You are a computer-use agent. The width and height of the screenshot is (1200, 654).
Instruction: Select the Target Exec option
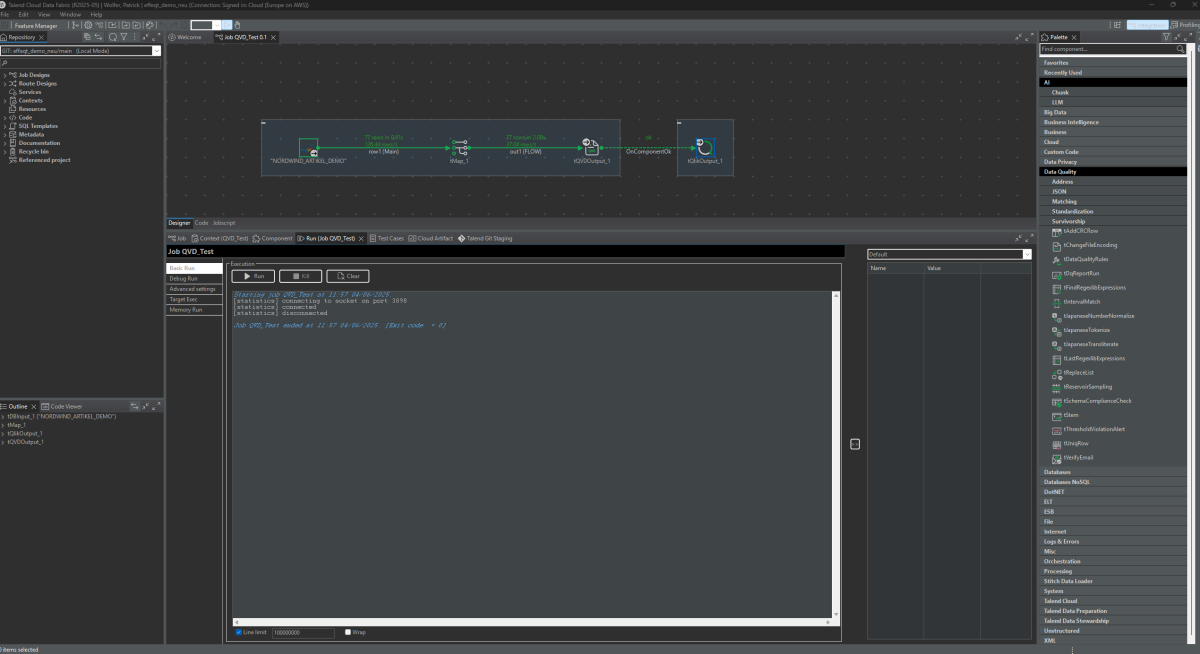click(x=194, y=299)
